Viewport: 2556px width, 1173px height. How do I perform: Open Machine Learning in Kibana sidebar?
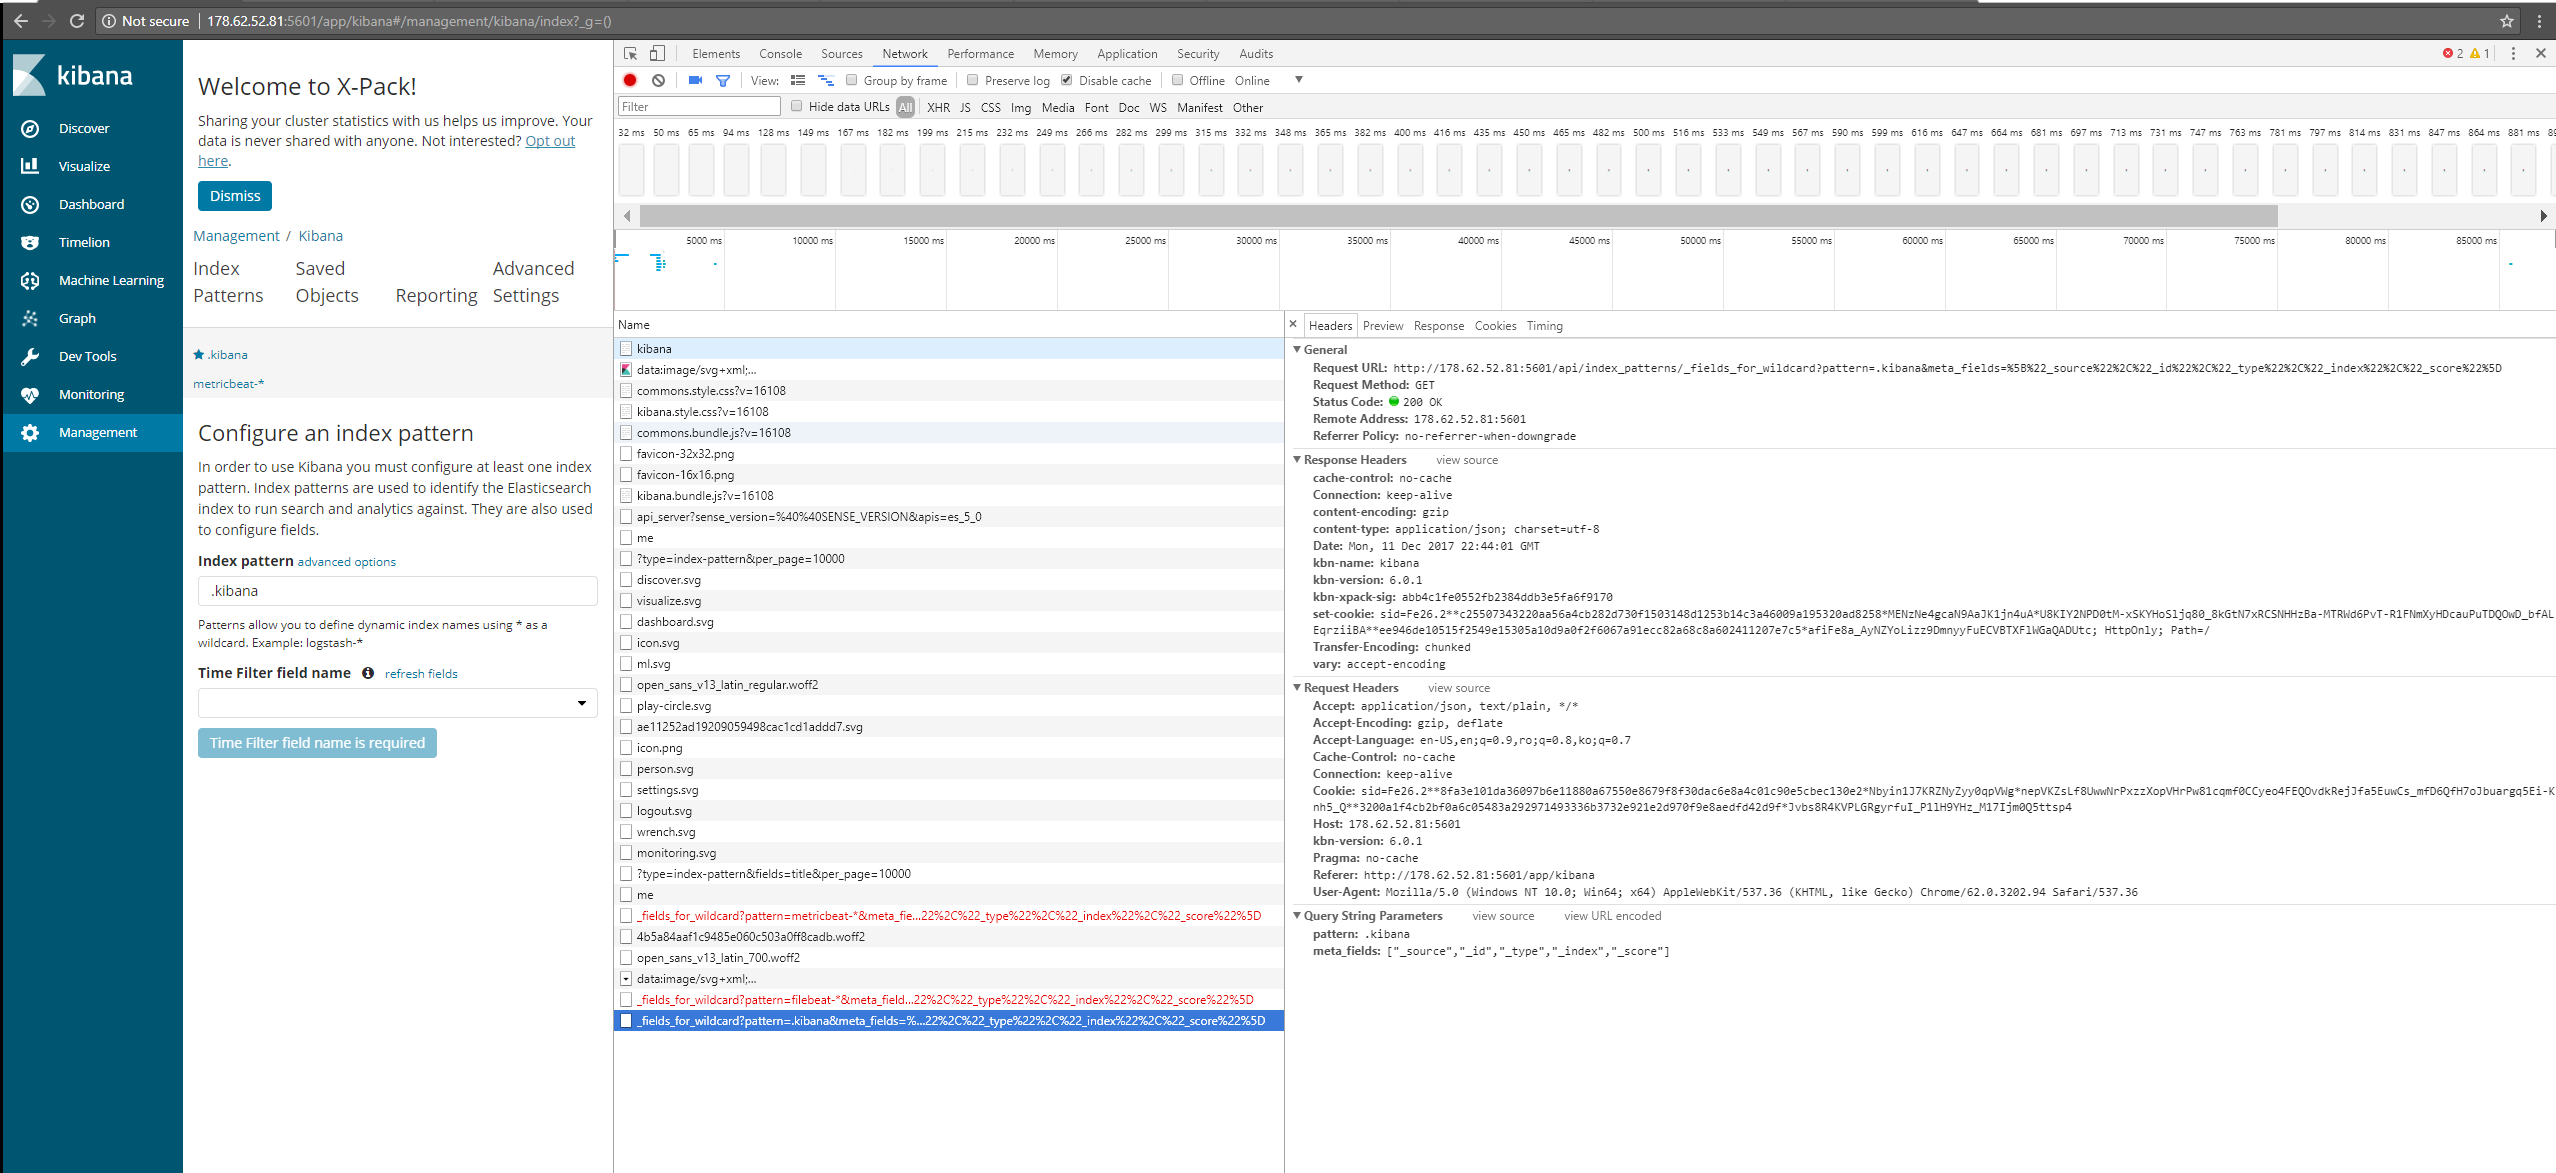click(x=110, y=281)
